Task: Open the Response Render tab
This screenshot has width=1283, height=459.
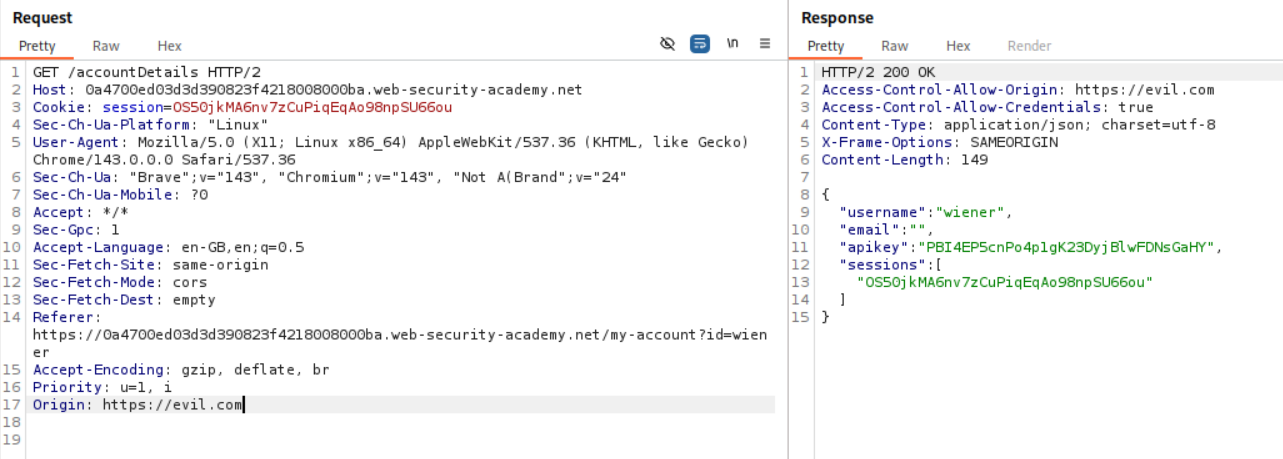Action: point(1029,46)
